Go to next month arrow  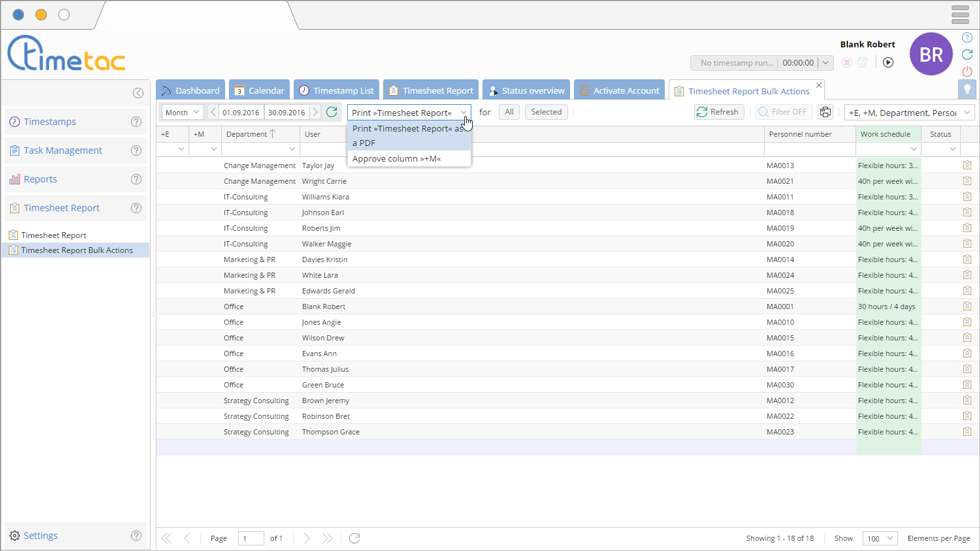315,112
